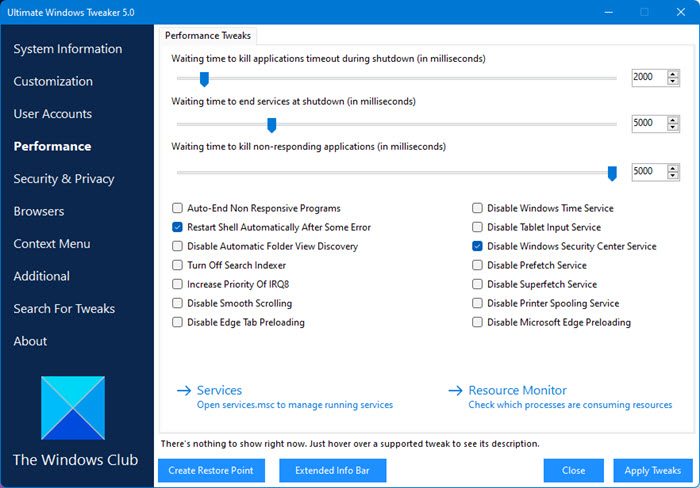Tick the Turn Off Search Indexer checkbox
Viewport: 700px width, 488px height.
click(x=177, y=265)
